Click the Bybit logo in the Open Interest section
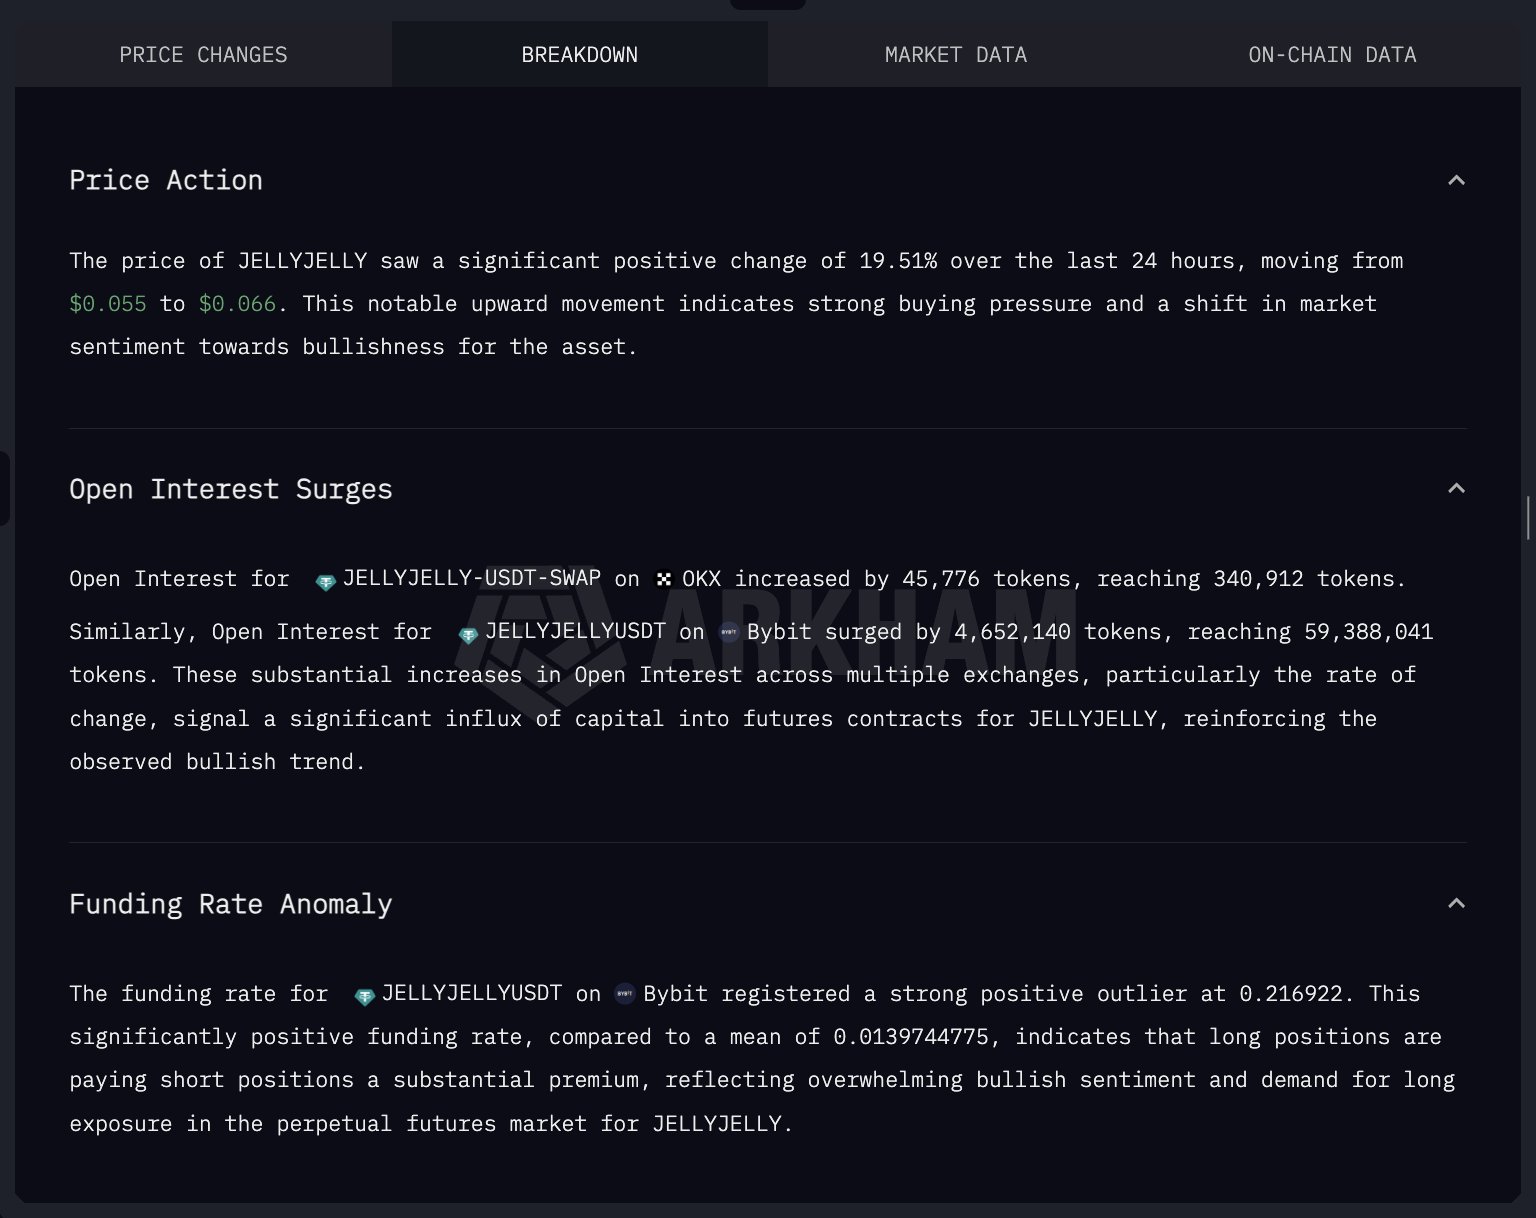Image resolution: width=1536 pixels, height=1218 pixels. point(729,632)
